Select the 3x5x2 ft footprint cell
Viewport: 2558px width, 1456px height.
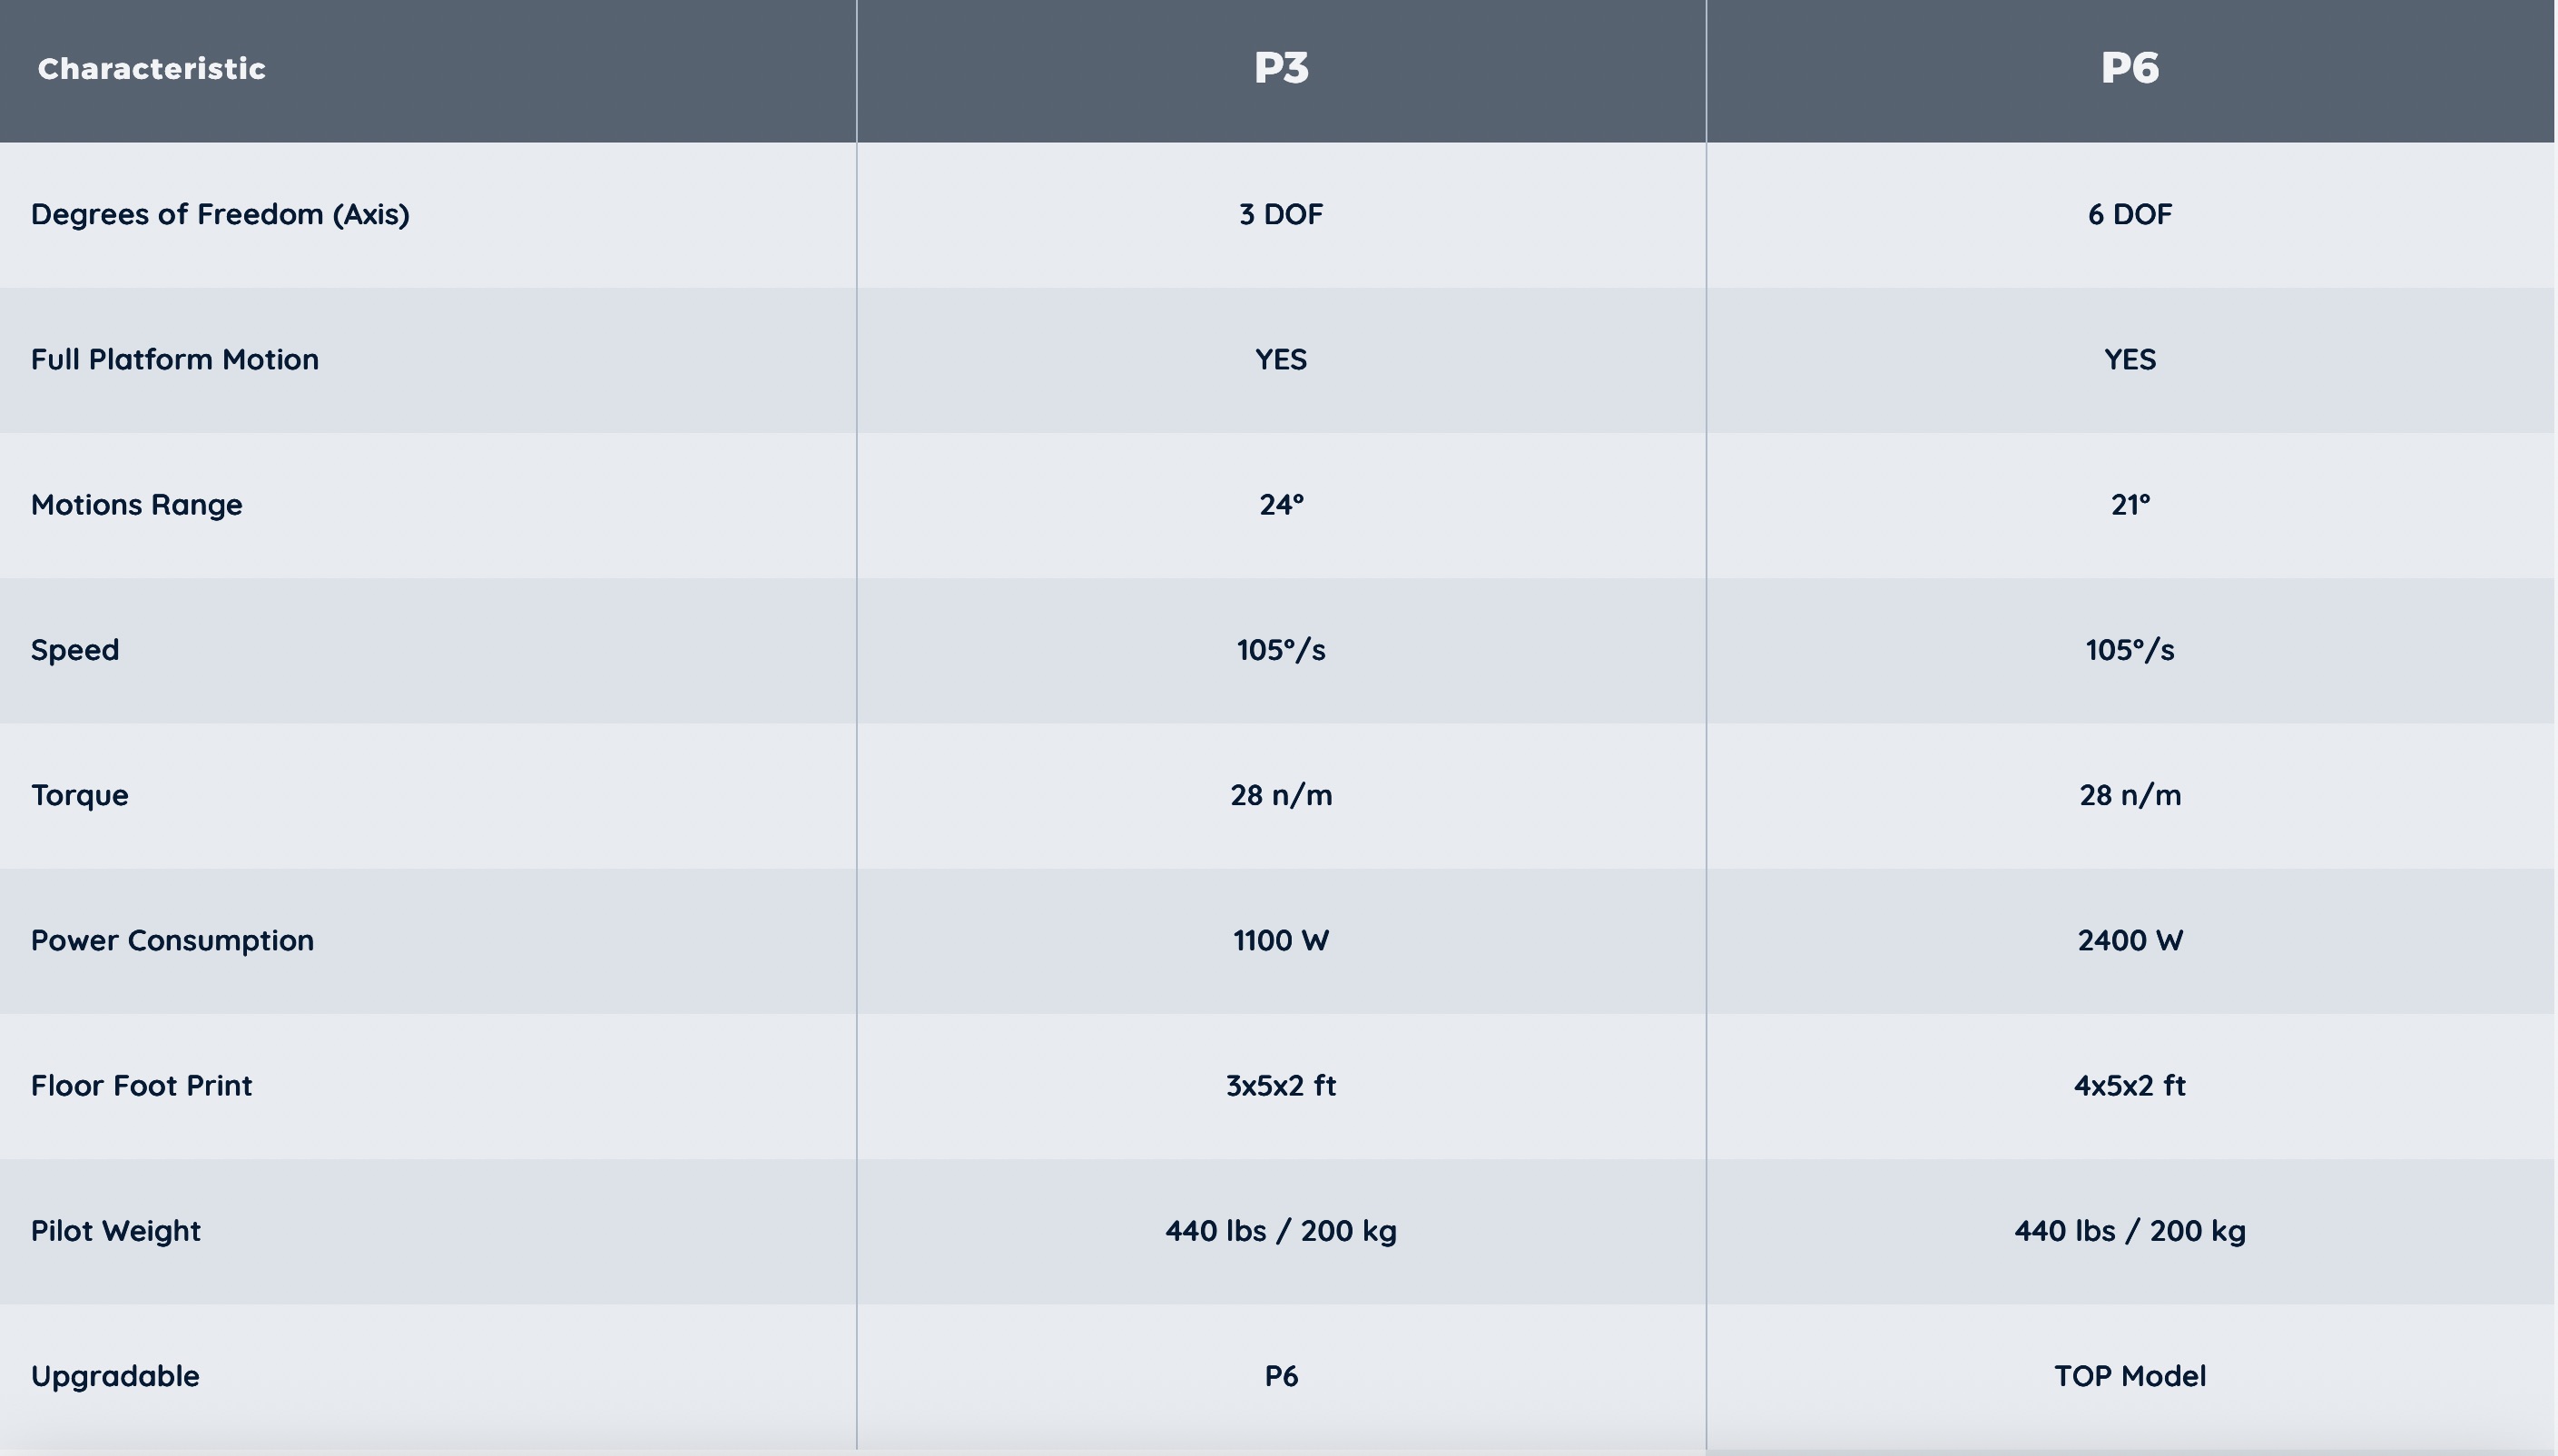(x=1280, y=1085)
